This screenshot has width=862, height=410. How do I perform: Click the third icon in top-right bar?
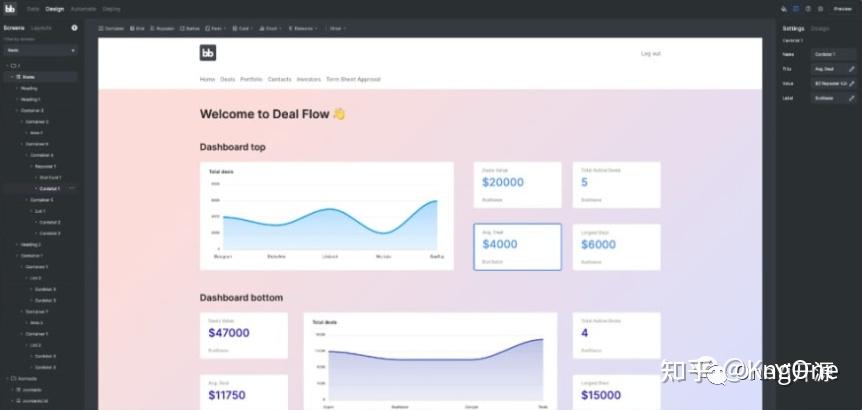pos(808,9)
